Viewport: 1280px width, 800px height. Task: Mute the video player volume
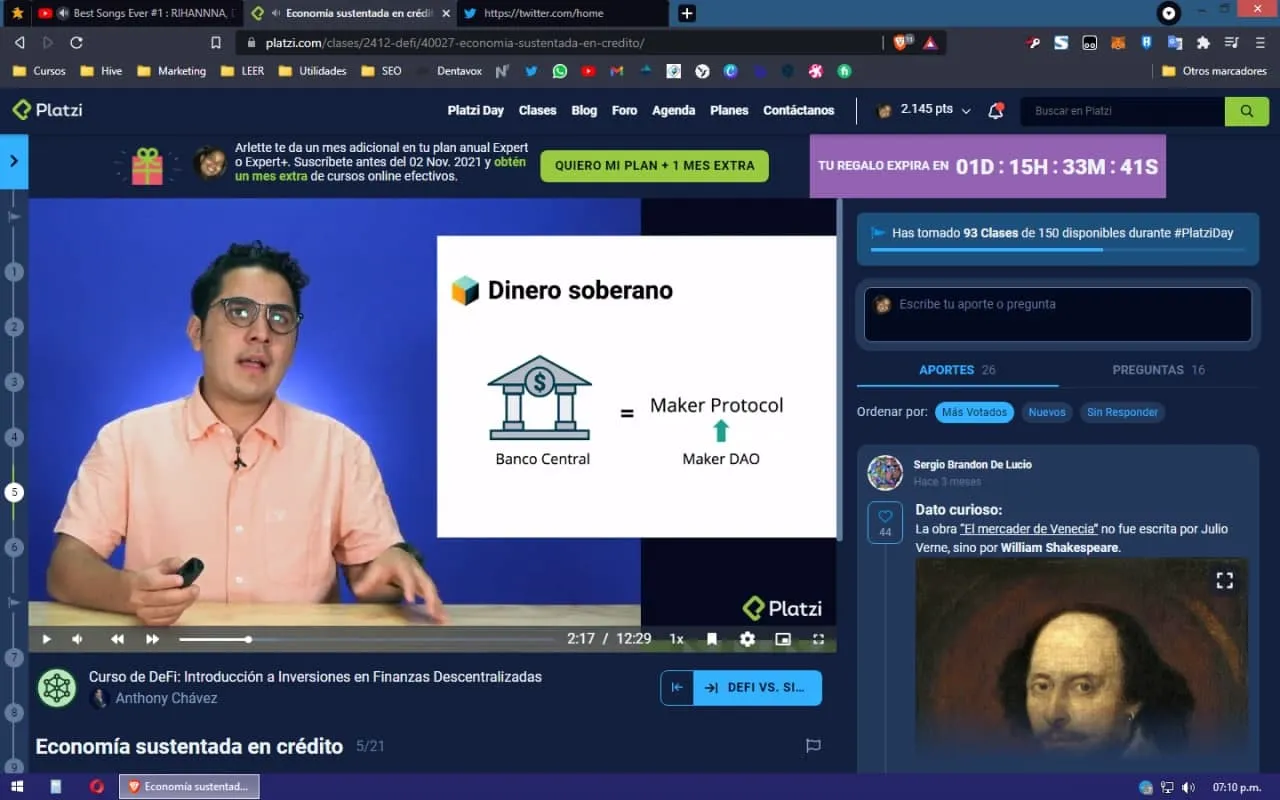point(77,639)
